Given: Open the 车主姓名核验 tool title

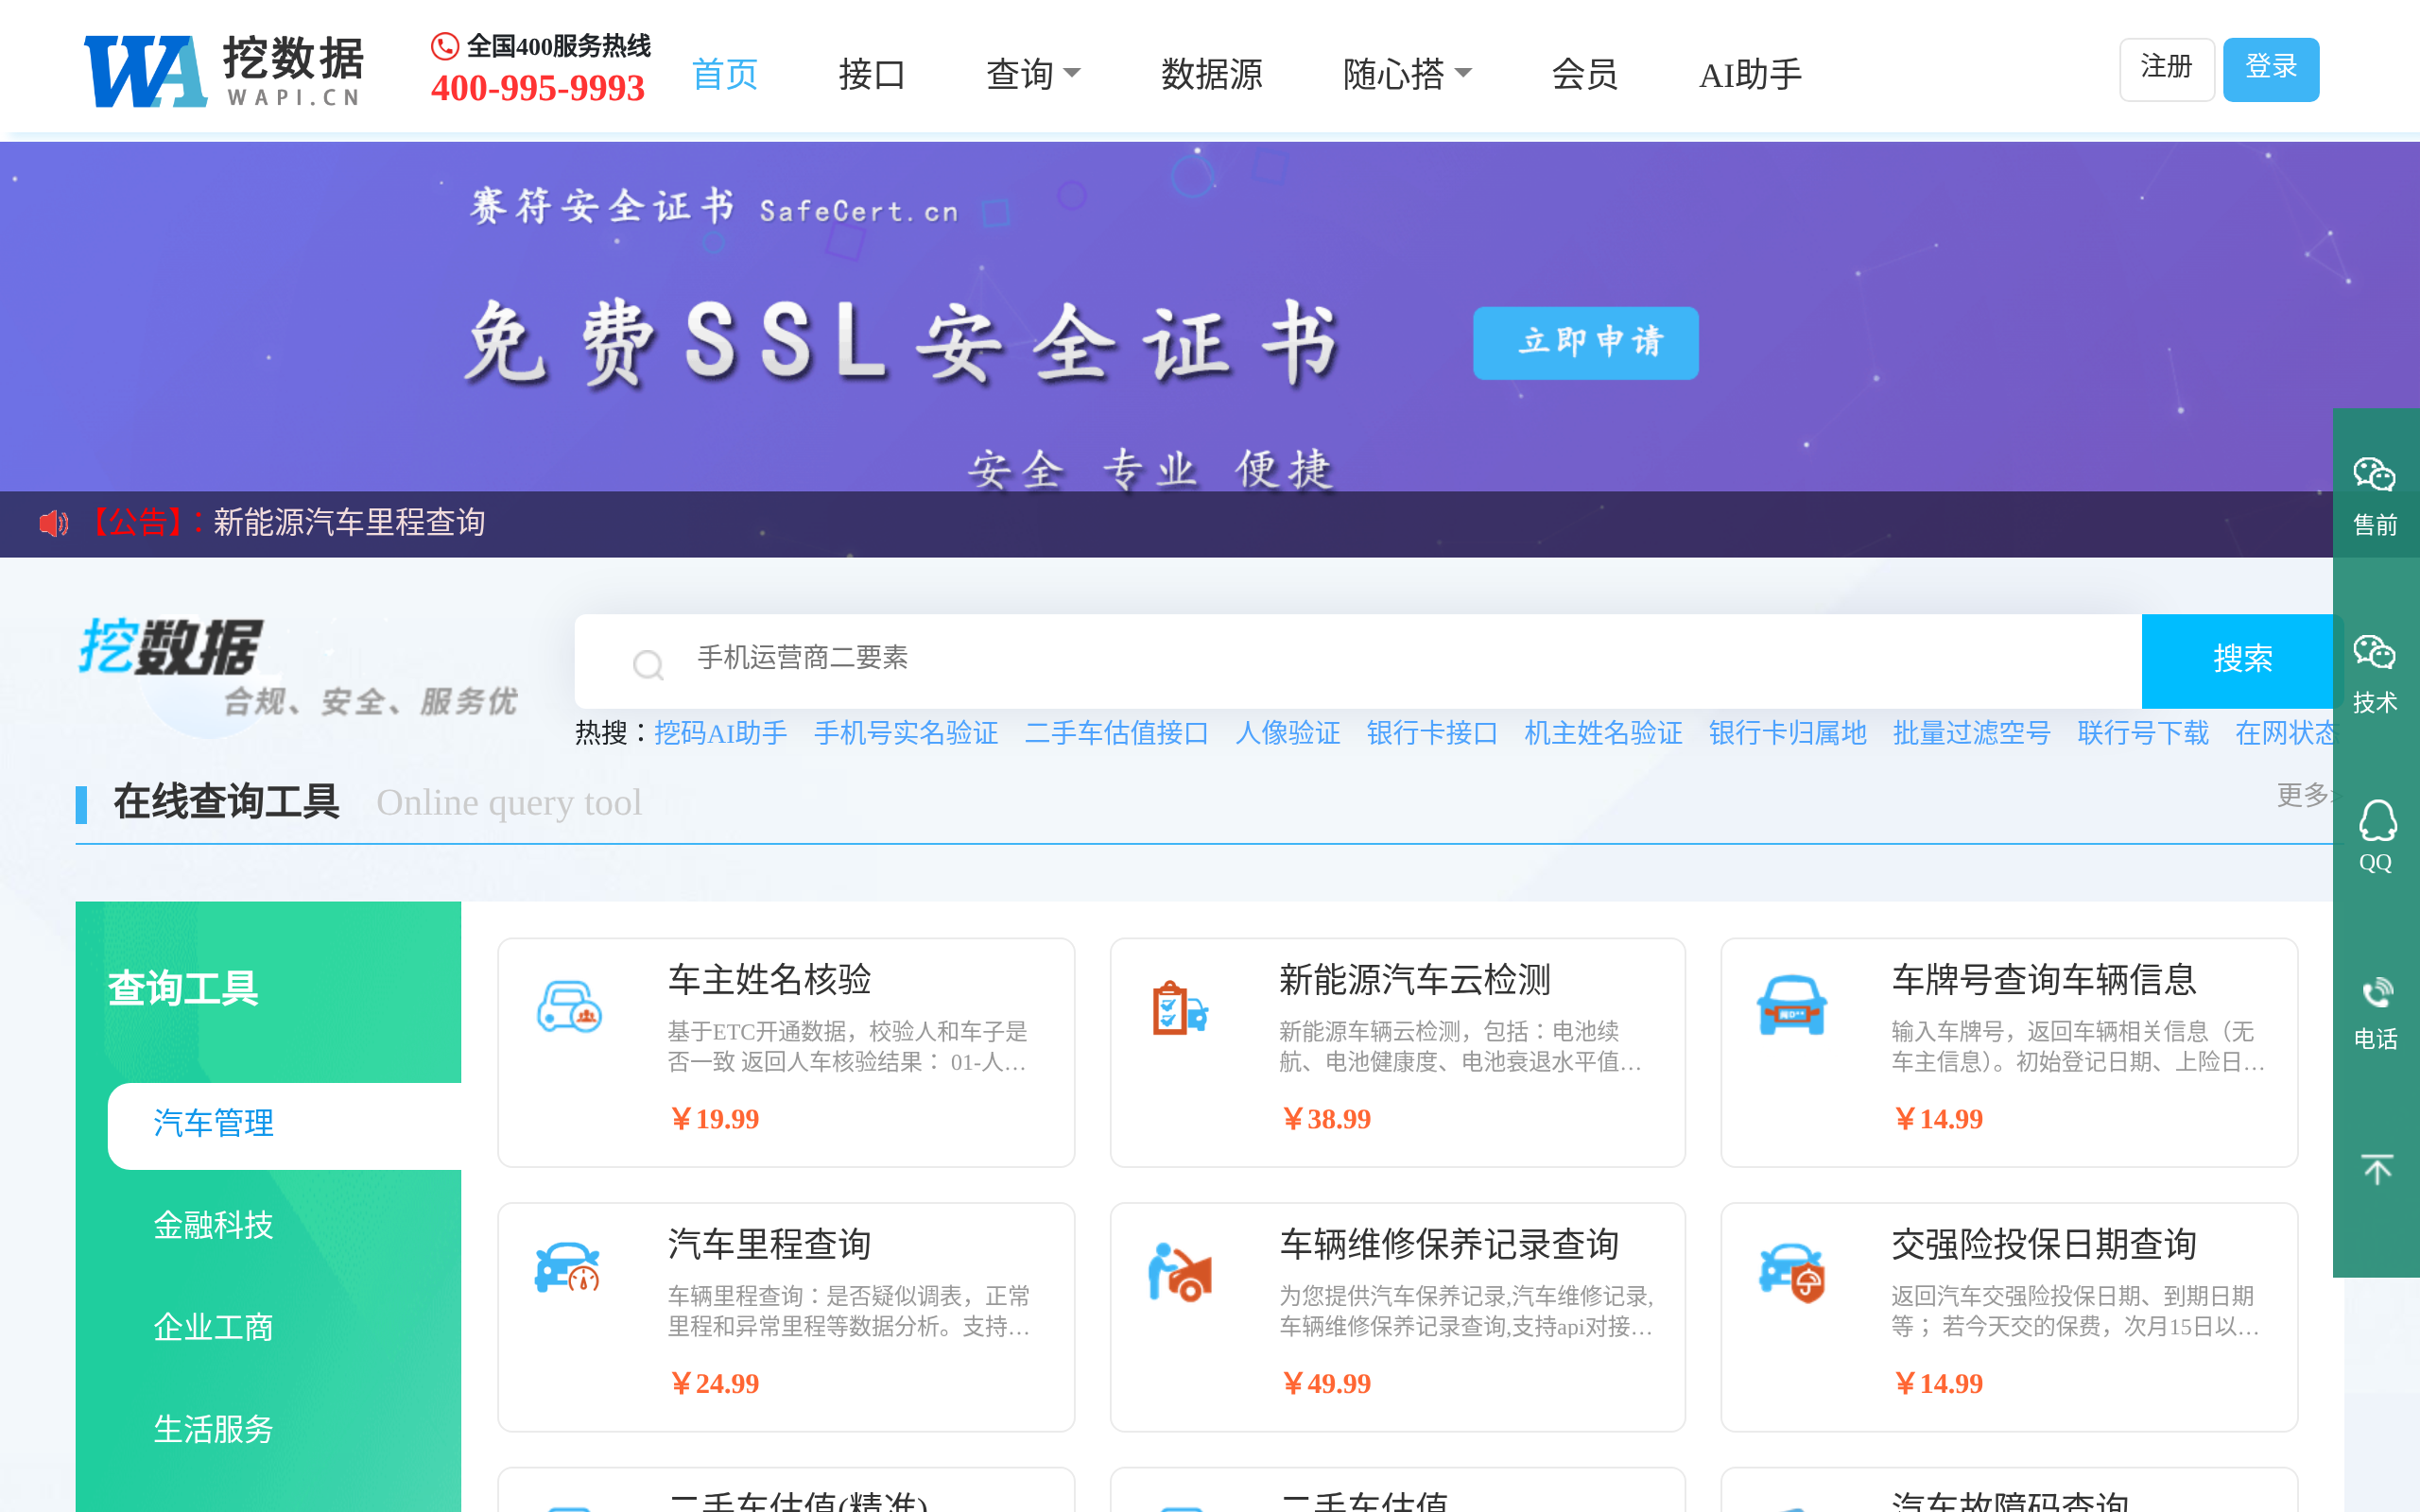Looking at the screenshot, I should point(770,980).
